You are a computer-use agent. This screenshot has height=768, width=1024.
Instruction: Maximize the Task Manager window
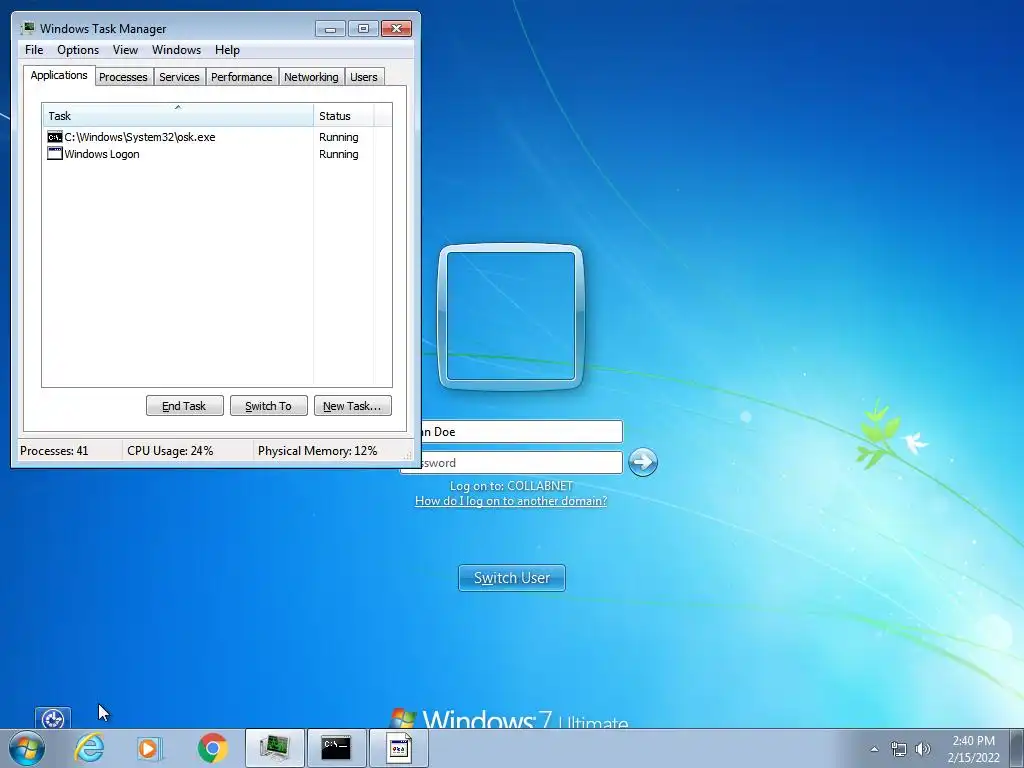point(363,28)
